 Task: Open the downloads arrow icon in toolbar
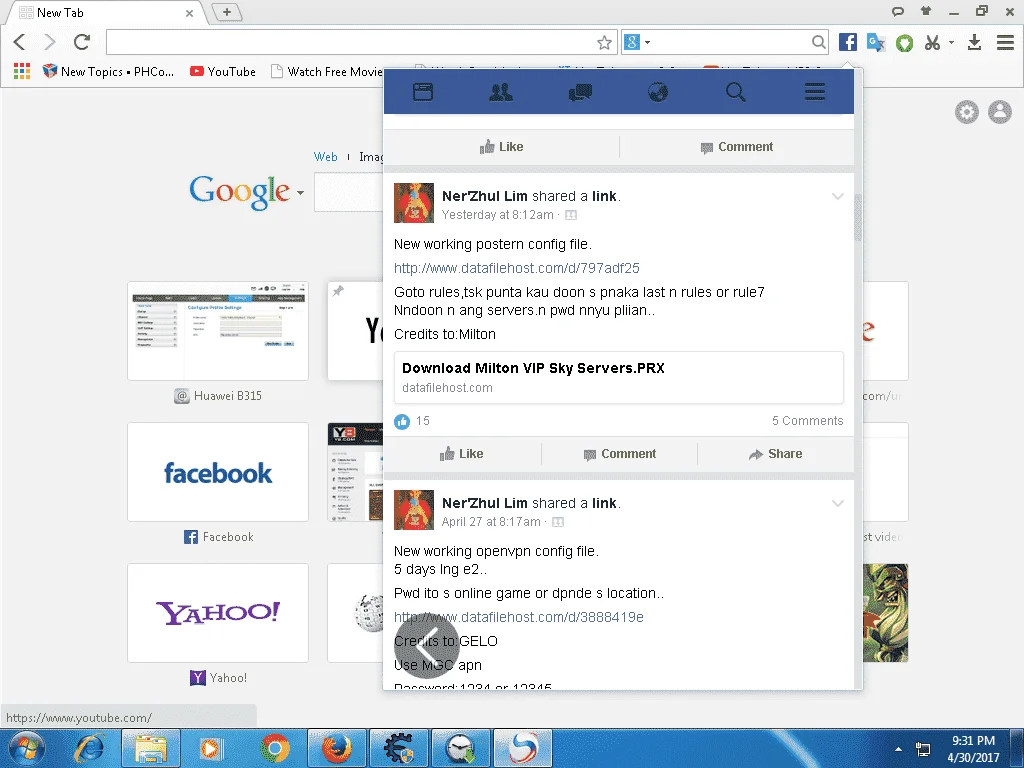tap(974, 42)
